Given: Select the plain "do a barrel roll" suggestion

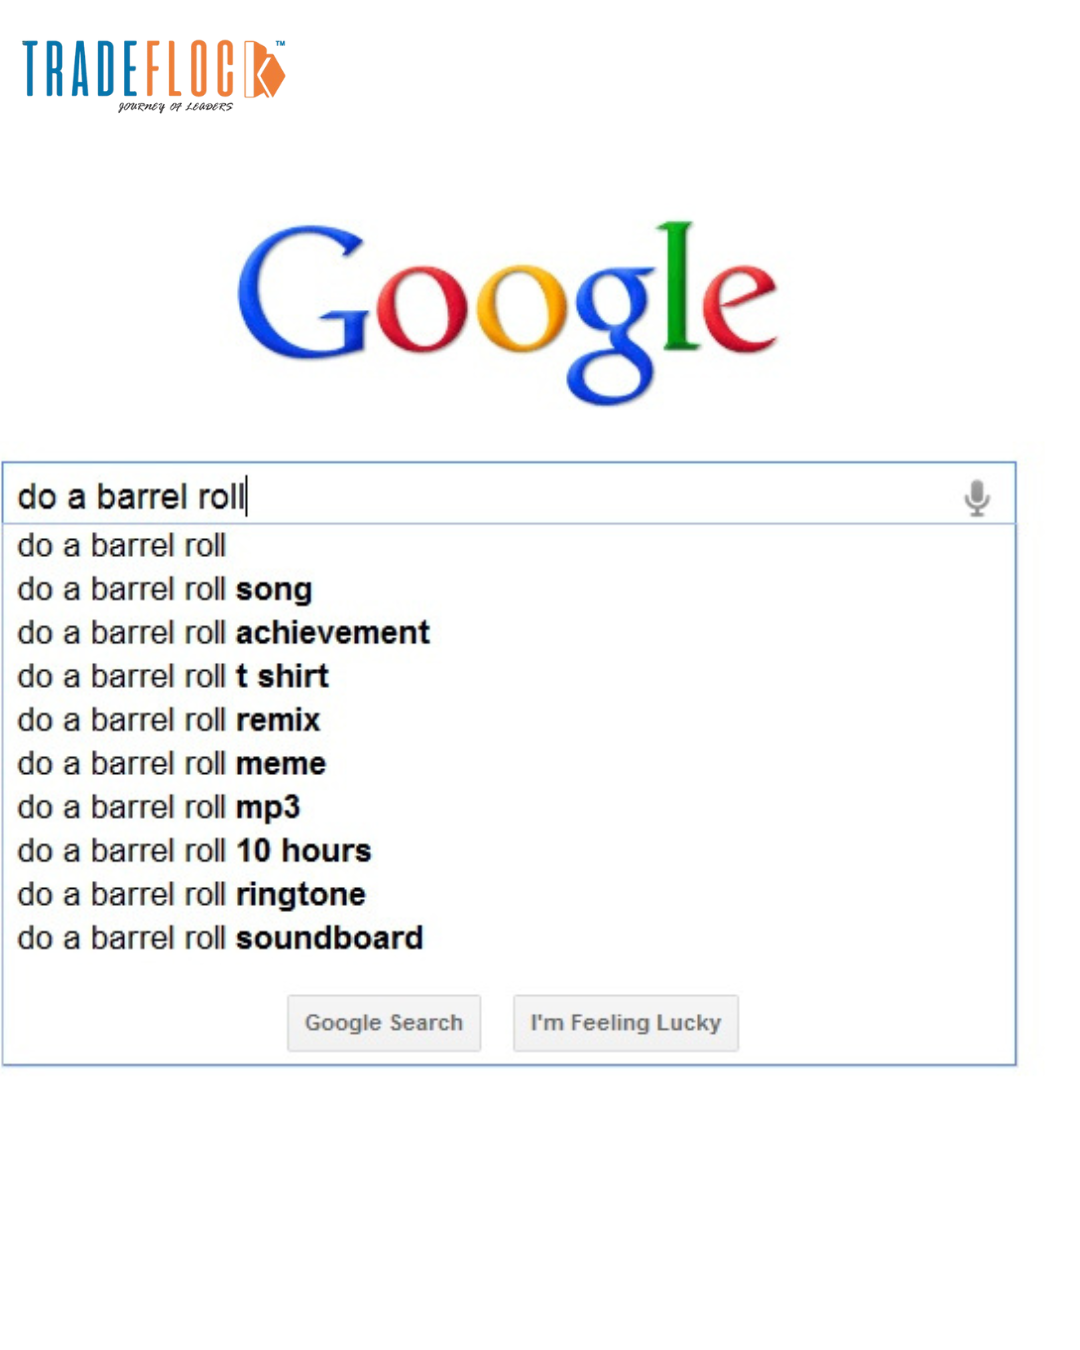Looking at the screenshot, I should (x=122, y=546).
